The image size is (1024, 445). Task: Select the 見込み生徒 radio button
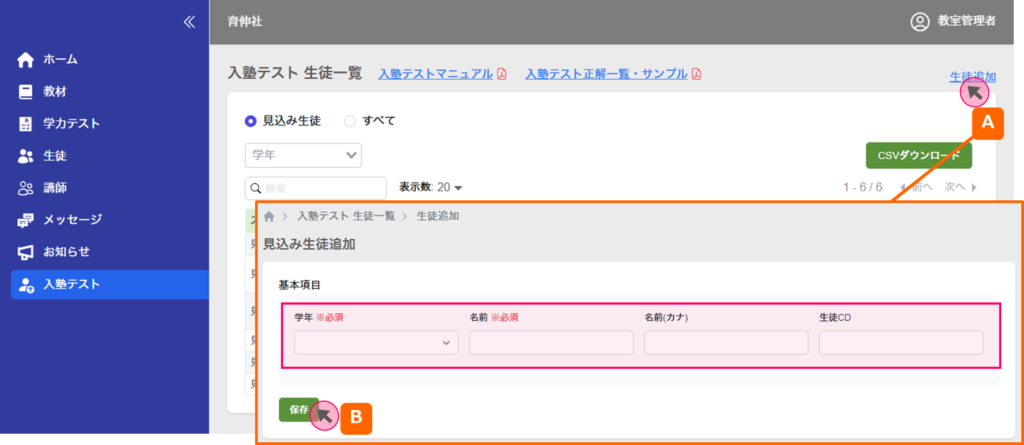click(251, 121)
